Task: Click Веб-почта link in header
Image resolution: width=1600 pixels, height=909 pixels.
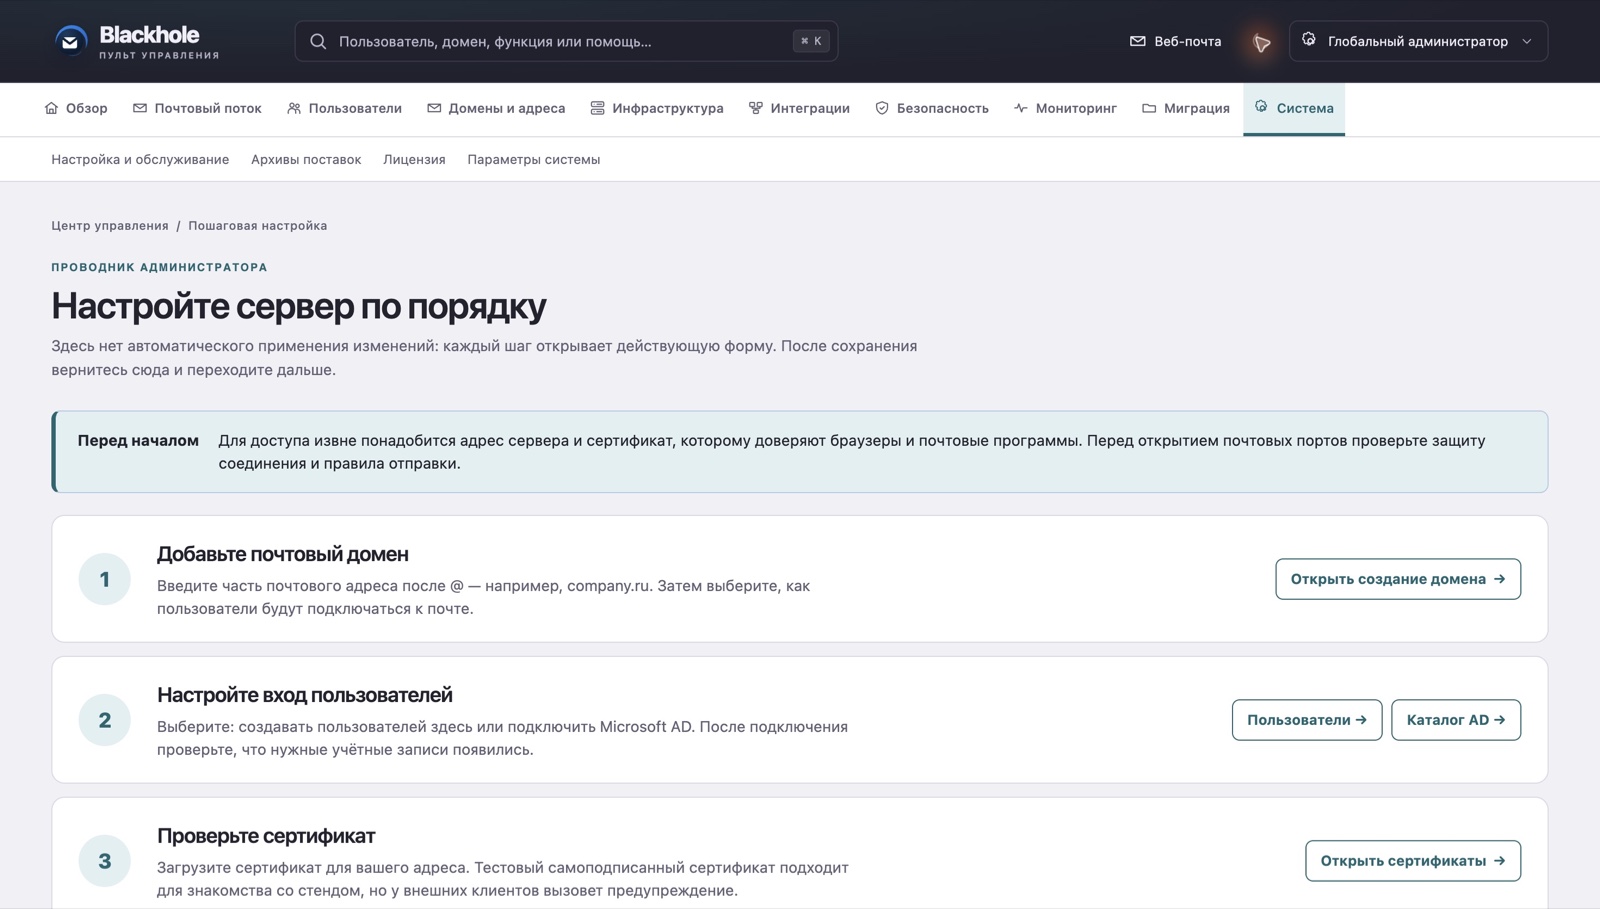Action: click(x=1176, y=41)
